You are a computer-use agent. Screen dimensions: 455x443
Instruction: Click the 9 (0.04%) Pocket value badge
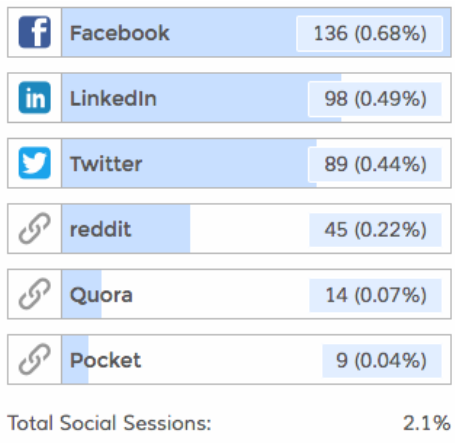(x=382, y=361)
